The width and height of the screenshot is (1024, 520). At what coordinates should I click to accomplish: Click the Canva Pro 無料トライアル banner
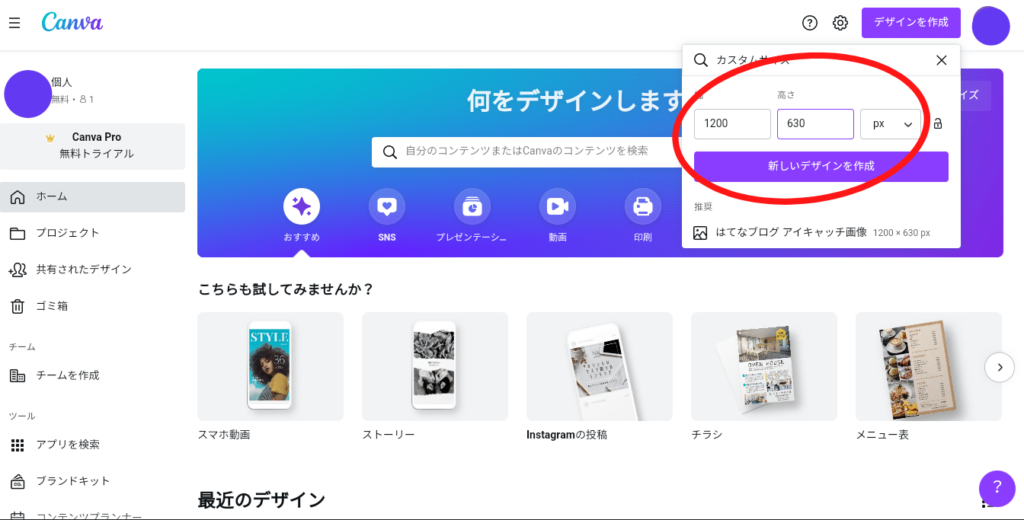tap(92, 146)
